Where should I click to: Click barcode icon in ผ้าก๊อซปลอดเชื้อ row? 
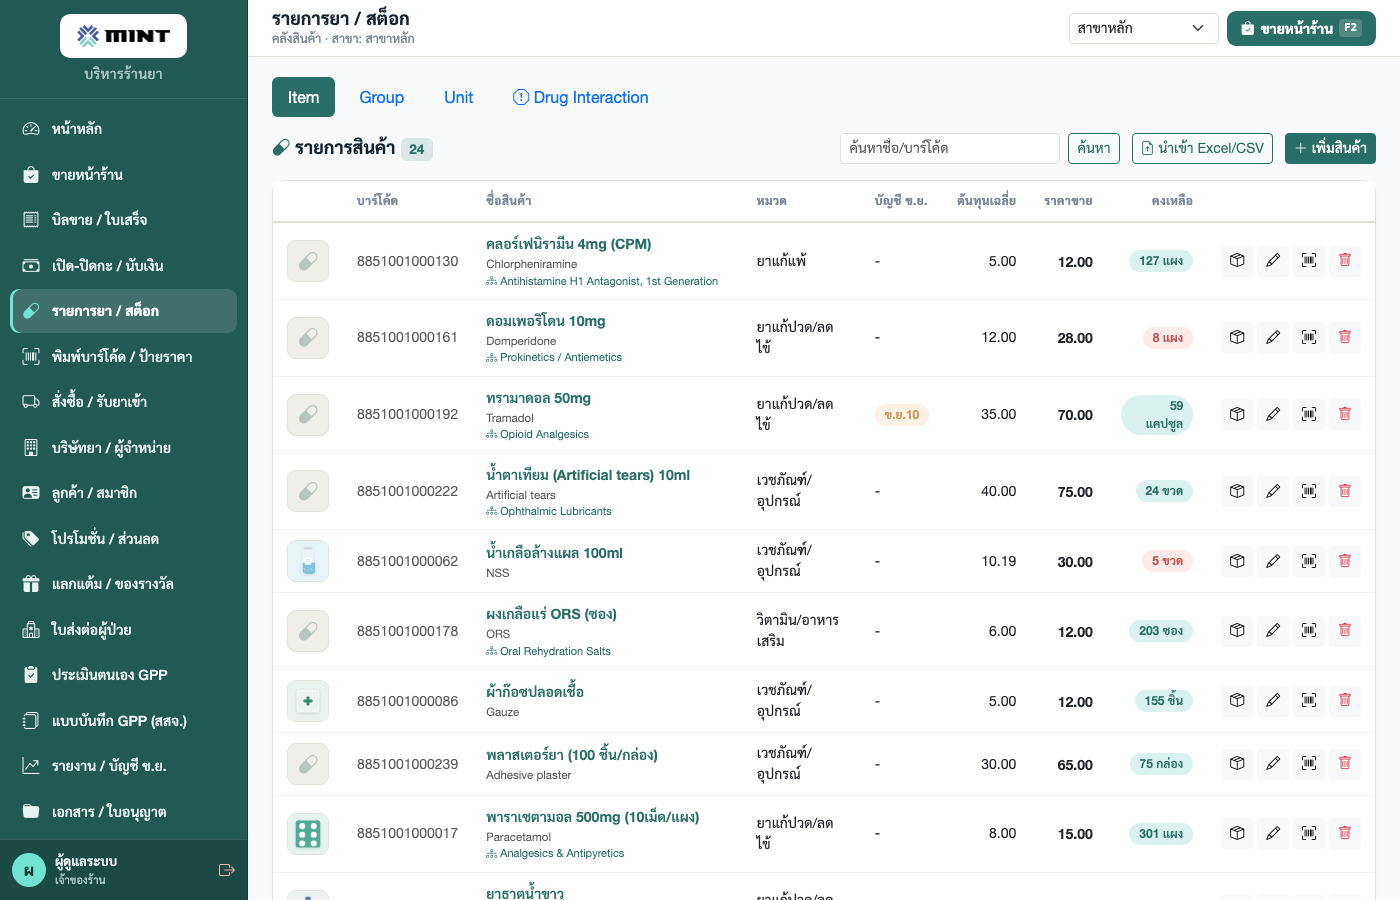click(1309, 701)
